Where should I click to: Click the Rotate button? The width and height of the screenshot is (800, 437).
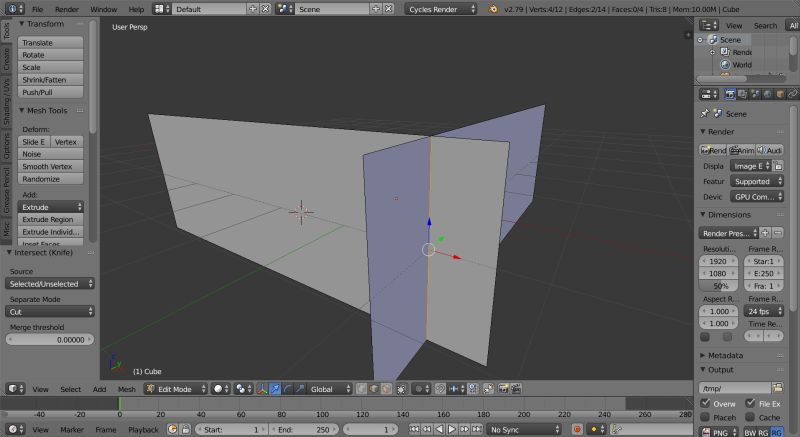point(51,55)
